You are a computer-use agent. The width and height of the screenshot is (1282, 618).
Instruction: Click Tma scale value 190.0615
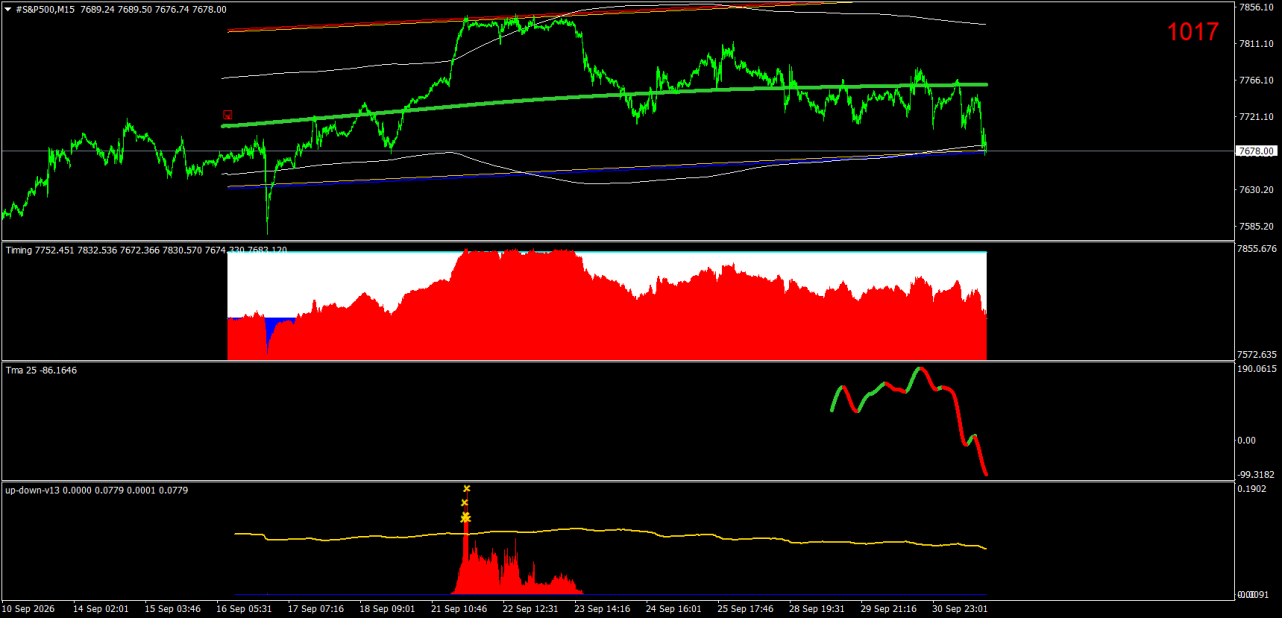(x=1257, y=368)
